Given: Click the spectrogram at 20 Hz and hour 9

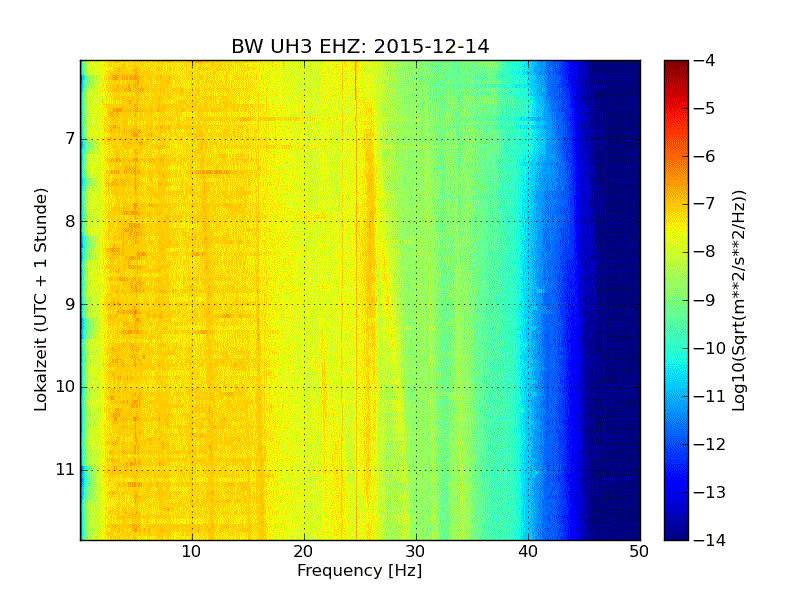Looking at the screenshot, I should (x=304, y=304).
